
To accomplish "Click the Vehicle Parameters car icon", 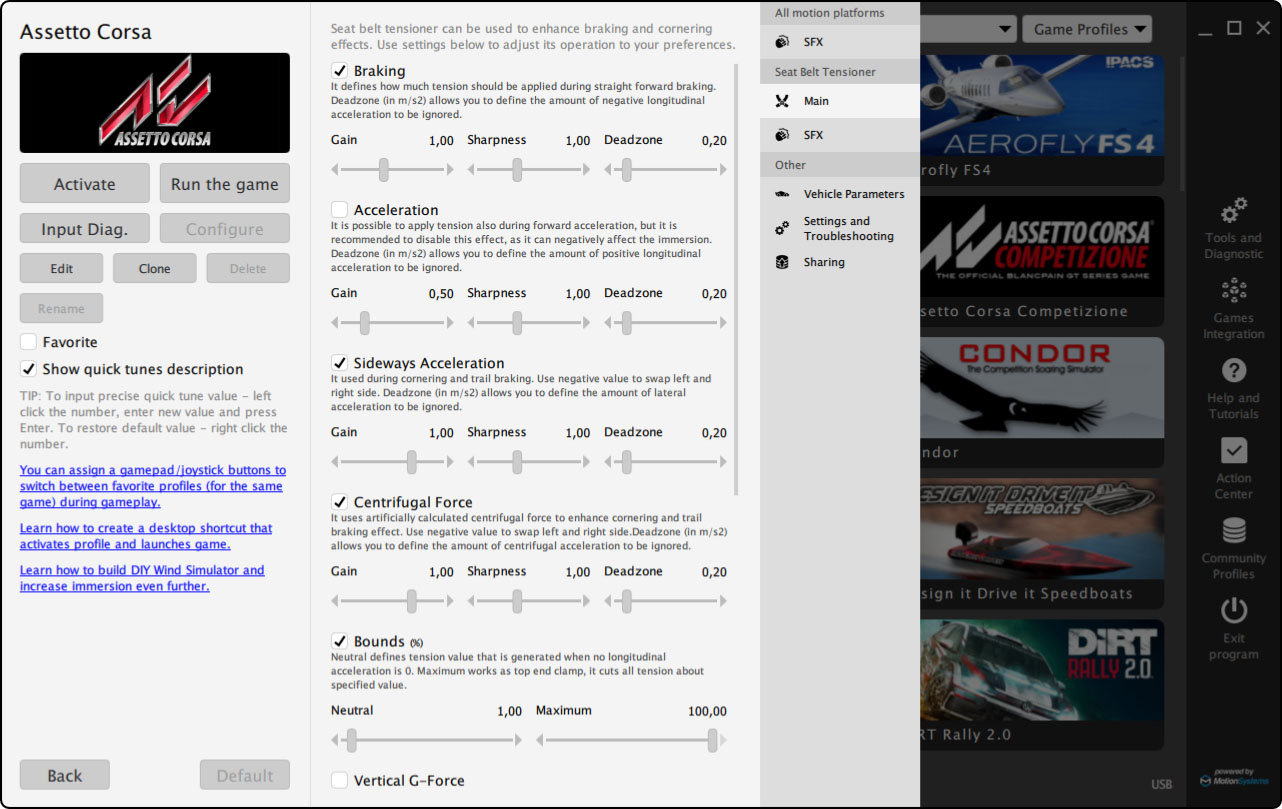I will pos(782,194).
